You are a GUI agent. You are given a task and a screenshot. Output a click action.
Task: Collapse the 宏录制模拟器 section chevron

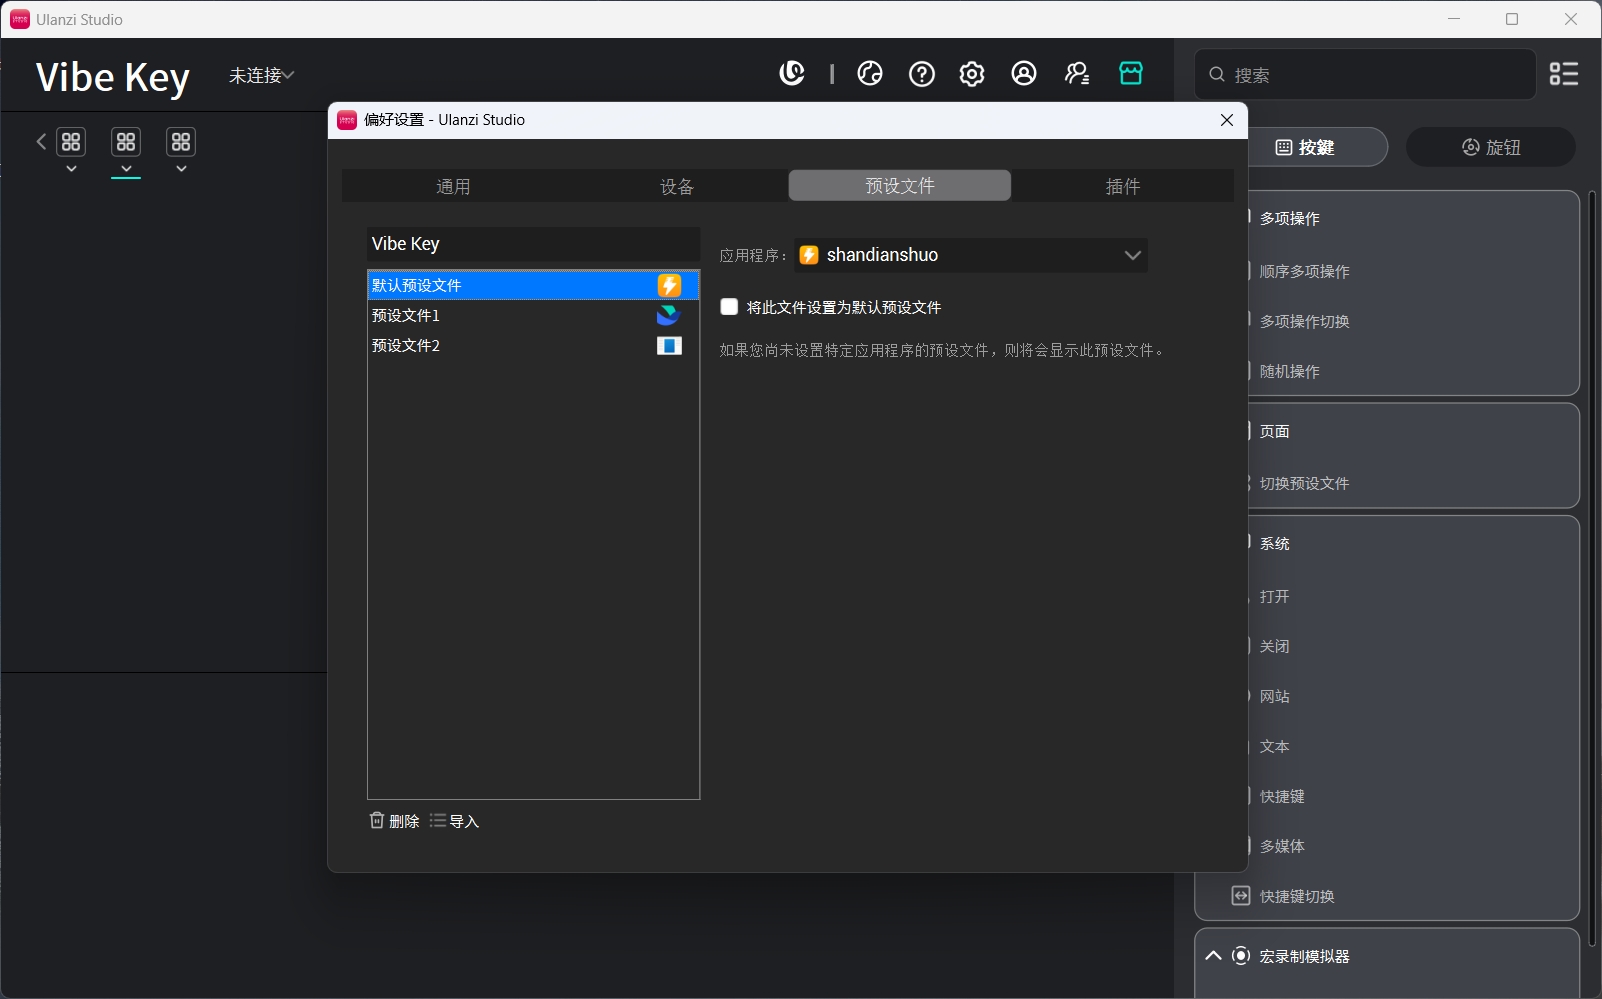(1214, 956)
